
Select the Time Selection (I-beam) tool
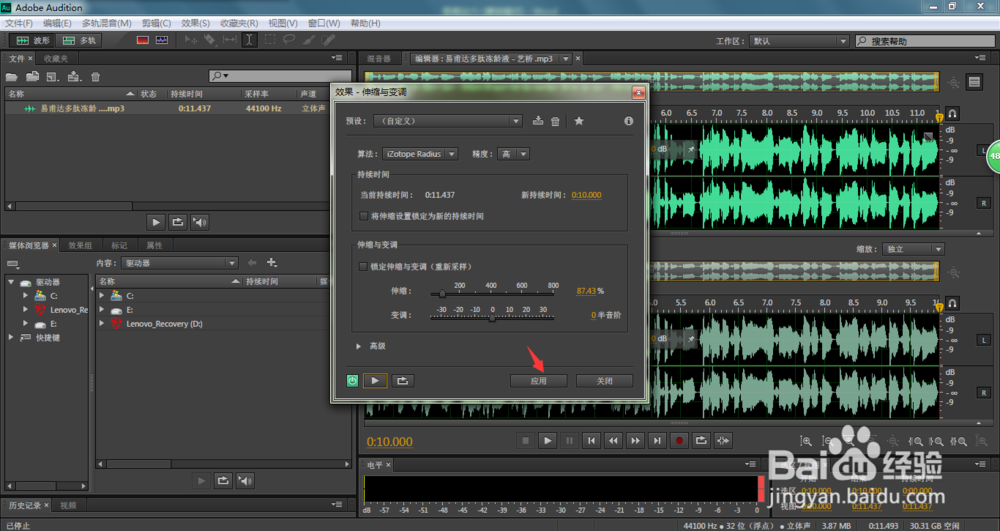(249, 40)
